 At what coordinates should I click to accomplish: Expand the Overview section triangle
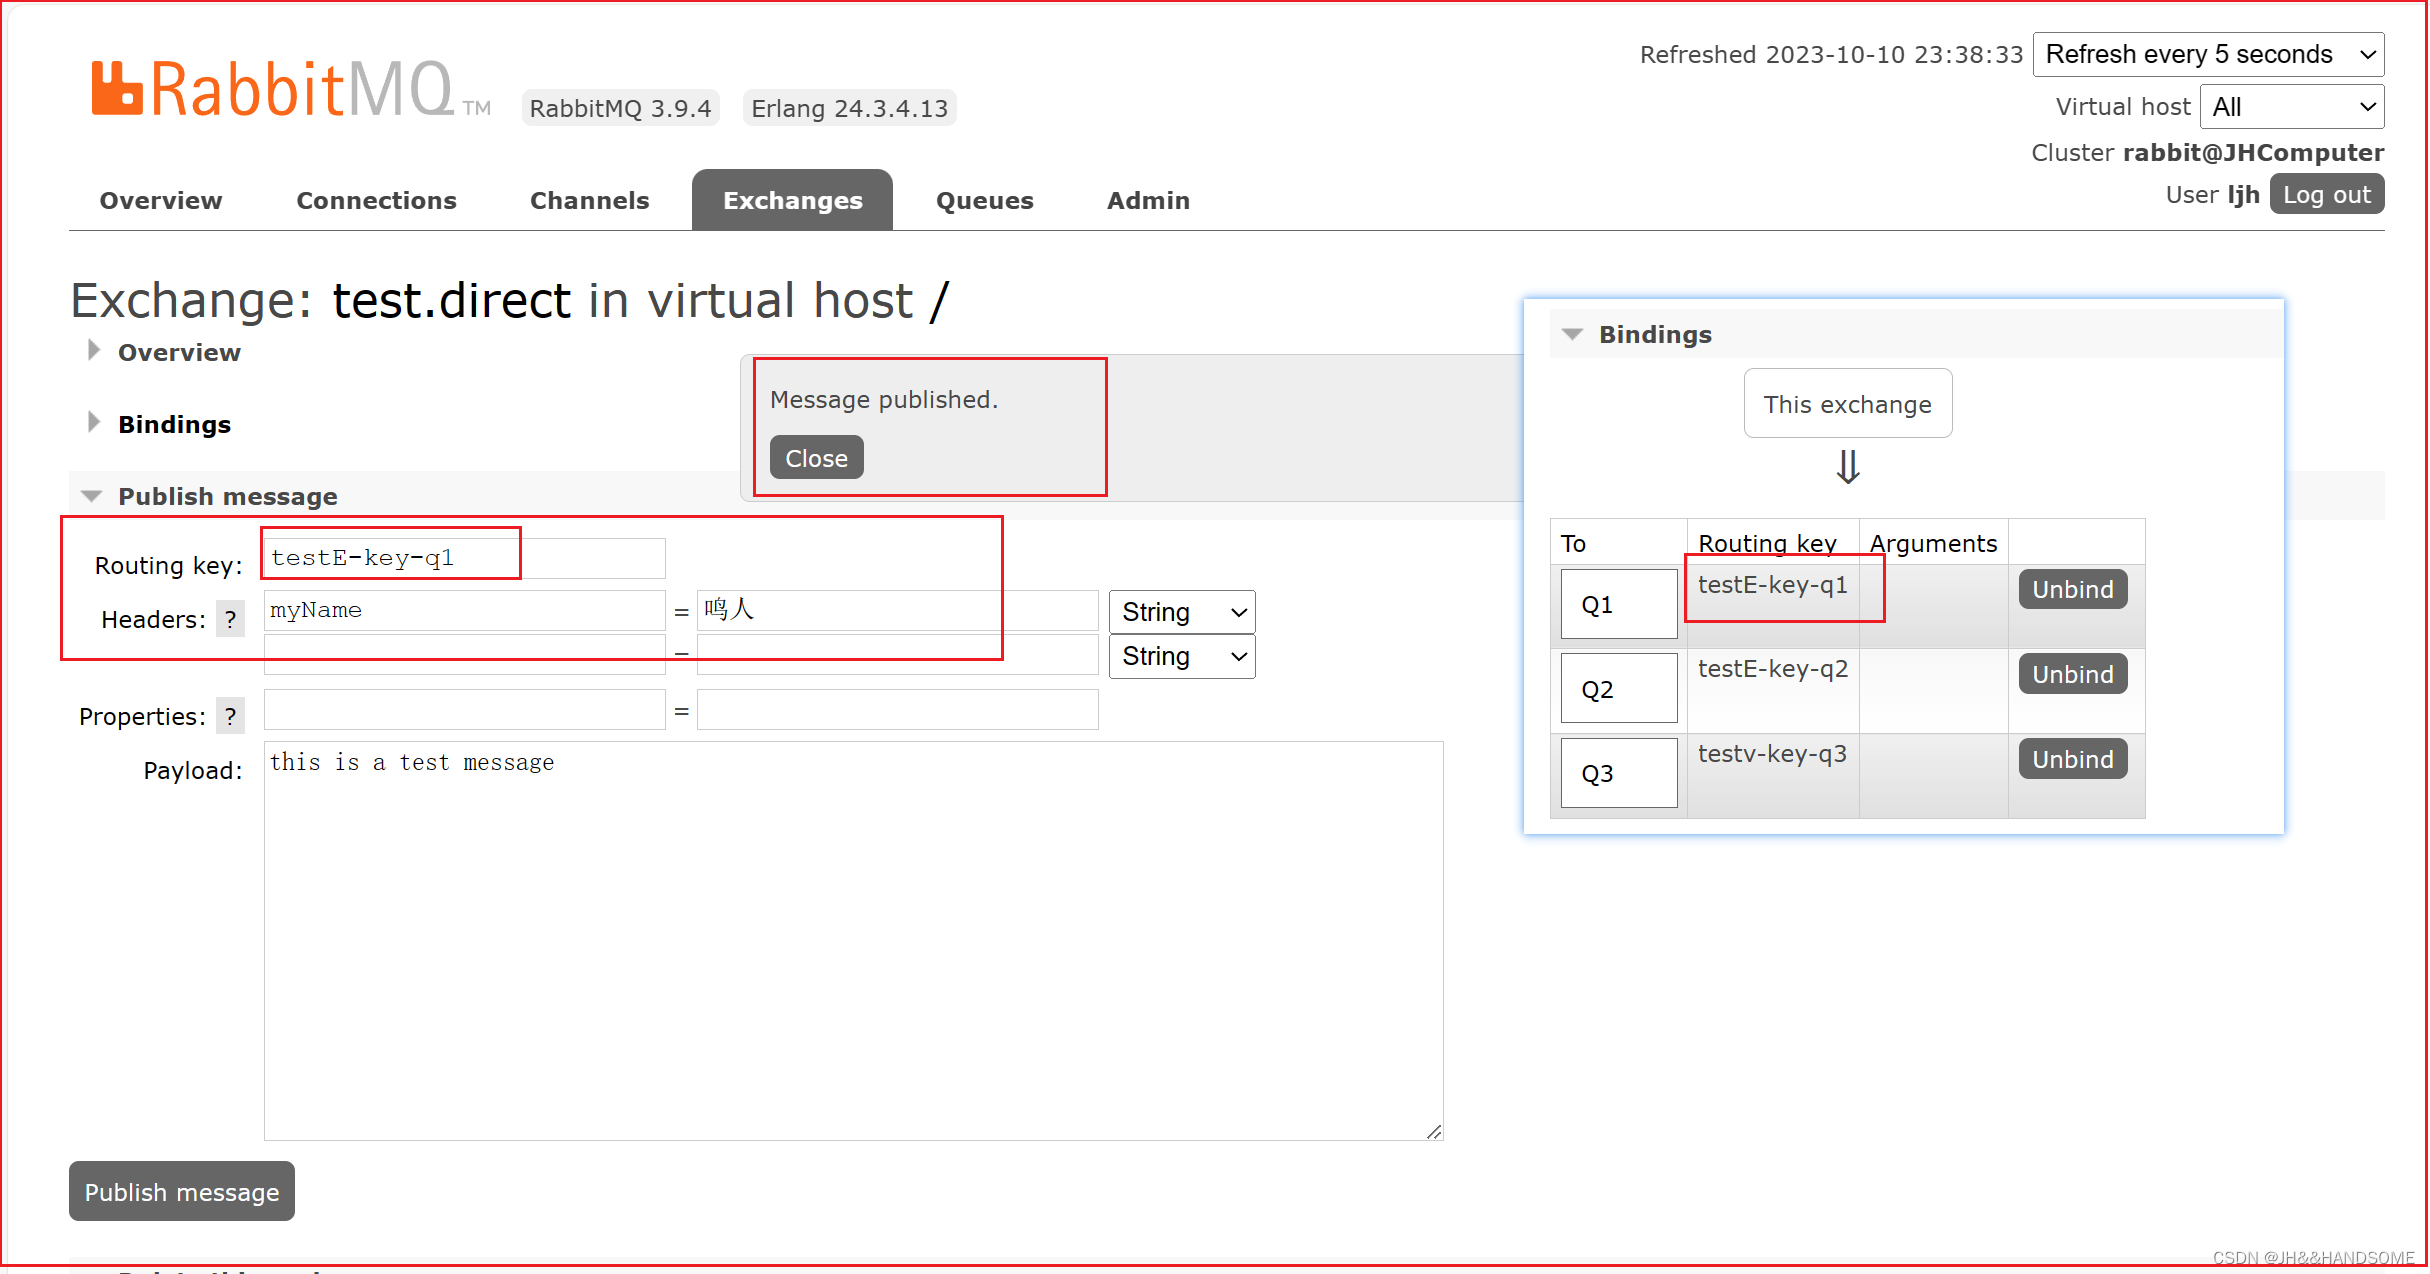pos(94,351)
